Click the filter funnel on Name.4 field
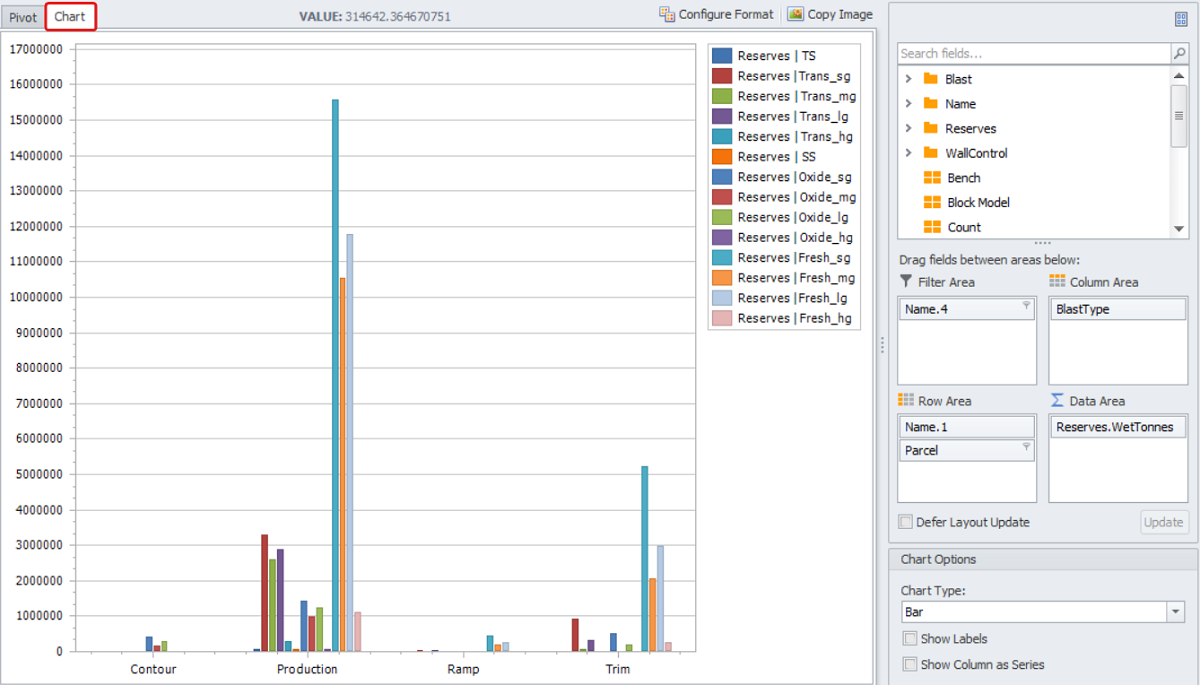The height and width of the screenshot is (685, 1200). [x=1026, y=306]
